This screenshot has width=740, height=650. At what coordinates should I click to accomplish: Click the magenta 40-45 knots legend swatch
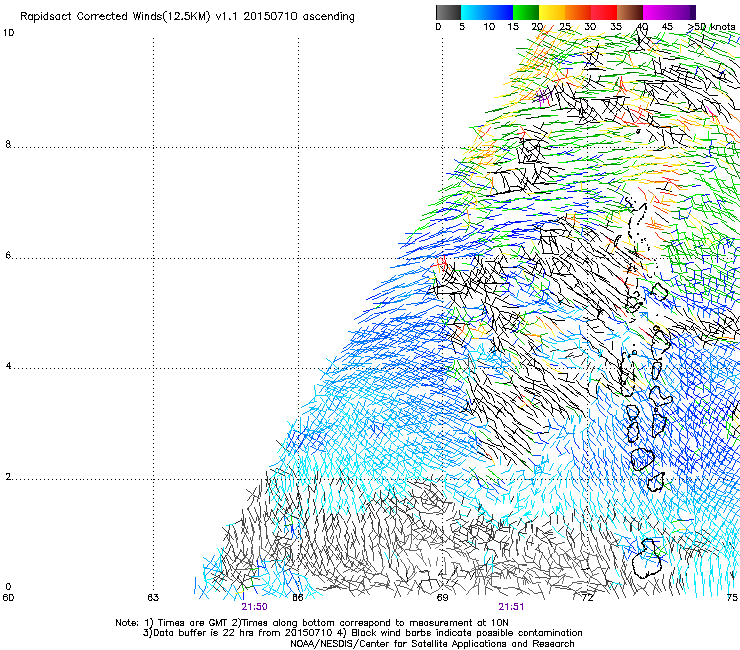656,12
